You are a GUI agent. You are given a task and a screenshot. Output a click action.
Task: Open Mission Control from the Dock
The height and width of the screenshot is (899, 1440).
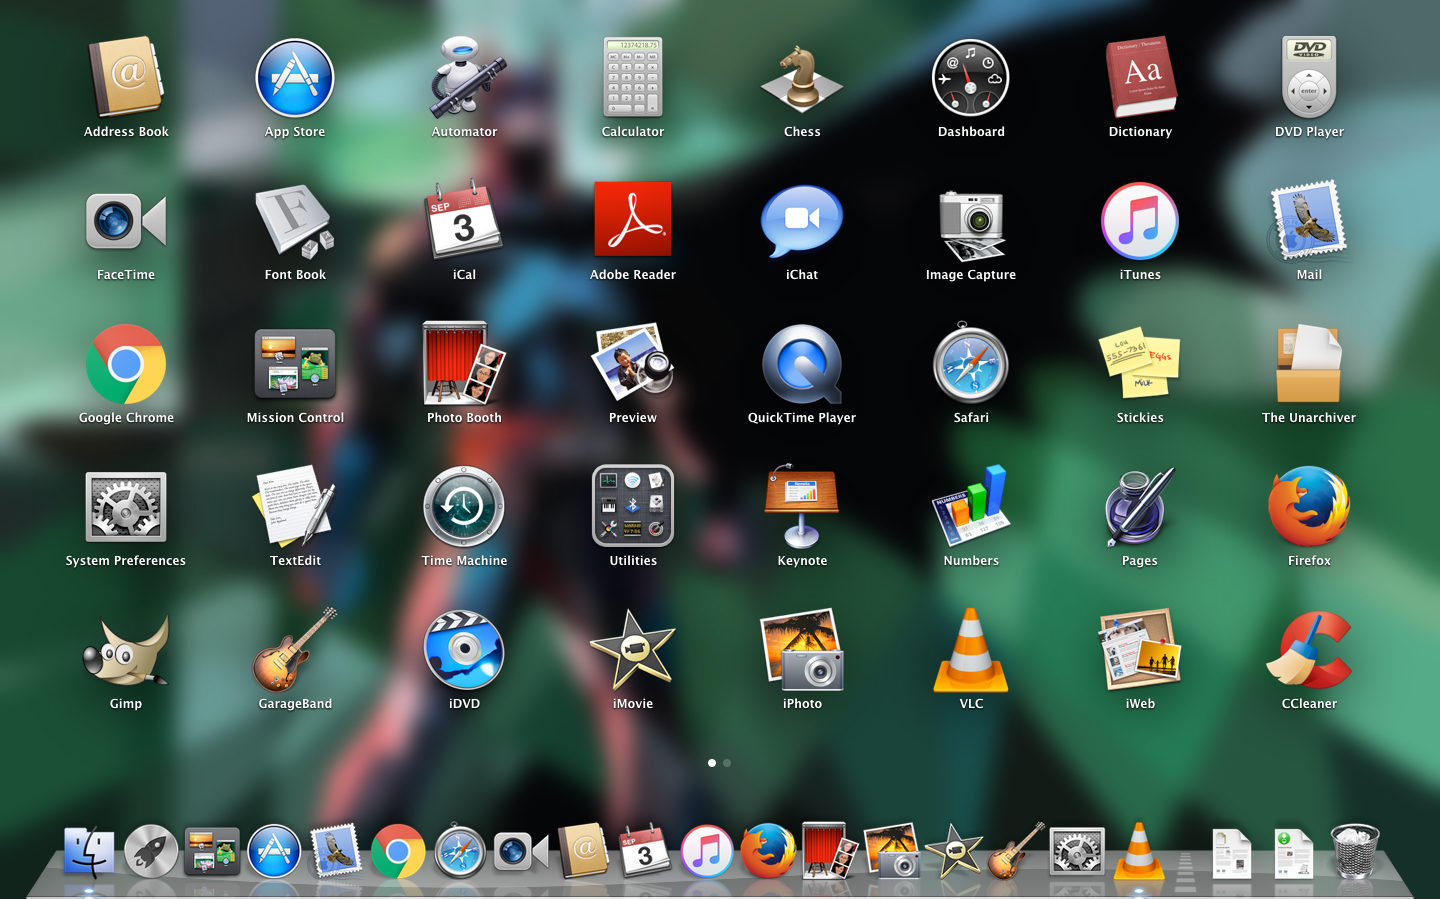tap(212, 852)
